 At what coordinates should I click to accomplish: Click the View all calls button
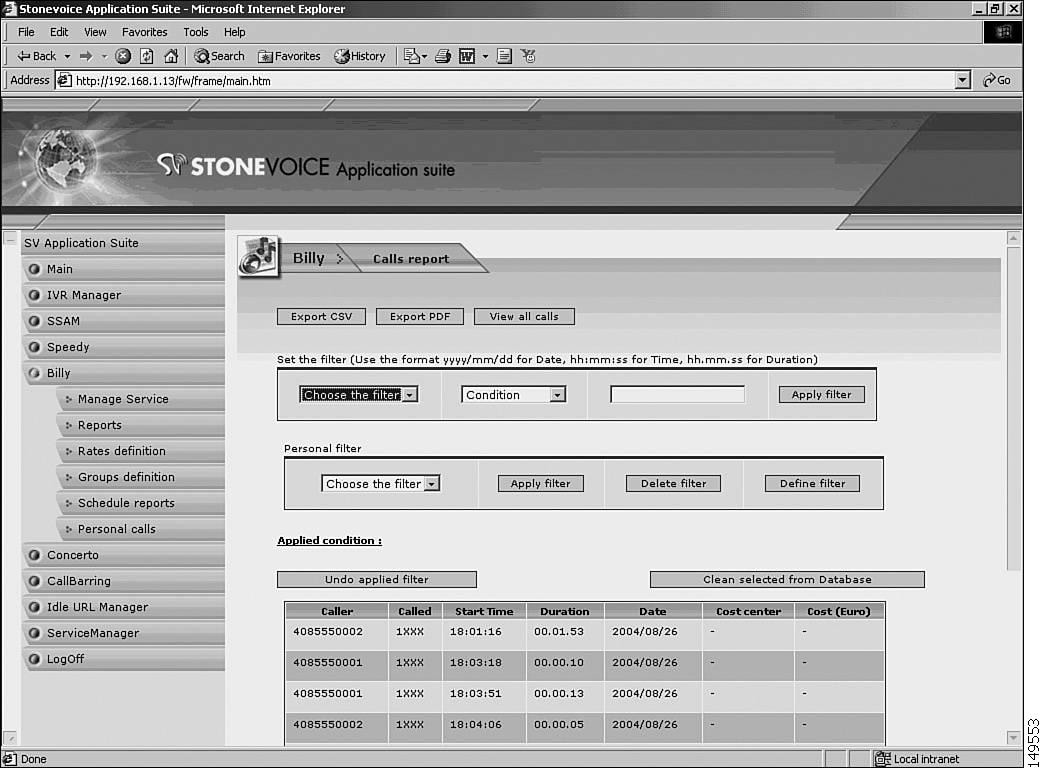click(524, 317)
